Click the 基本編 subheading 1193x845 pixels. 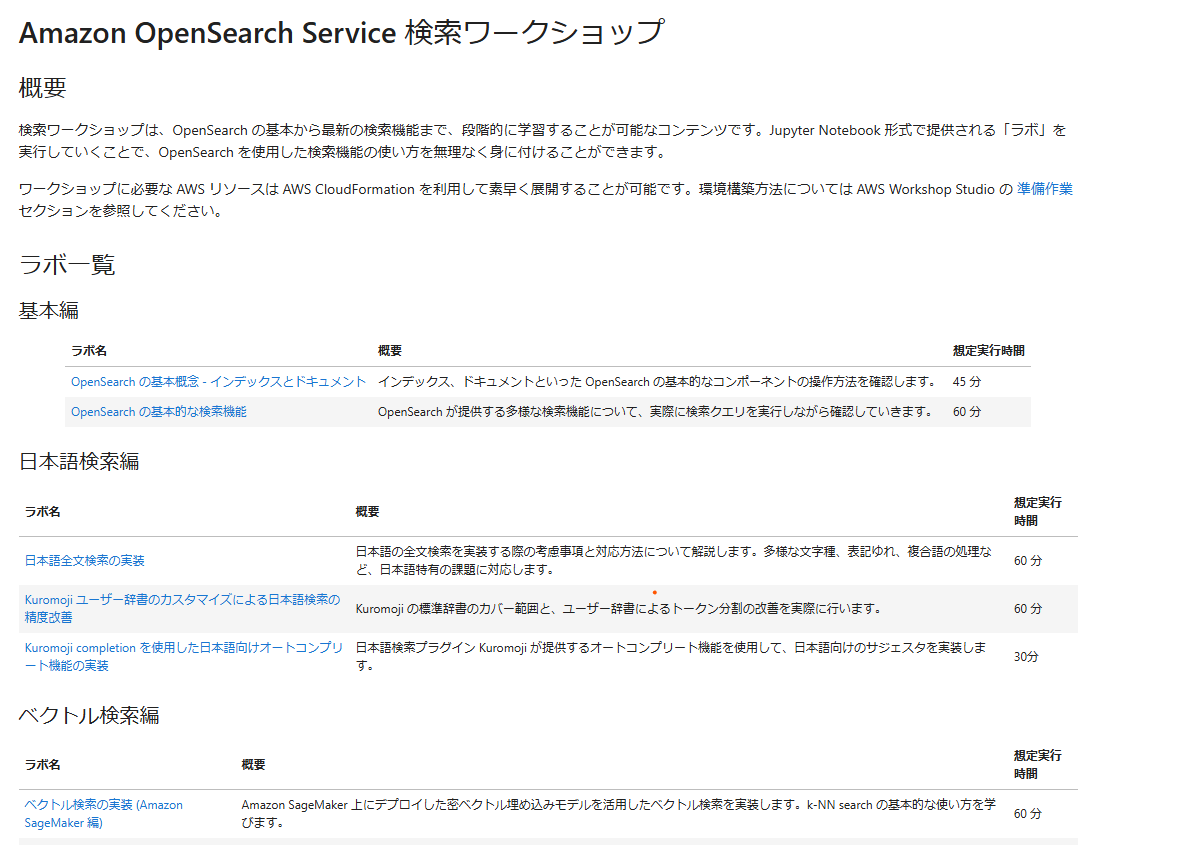(49, 310)
